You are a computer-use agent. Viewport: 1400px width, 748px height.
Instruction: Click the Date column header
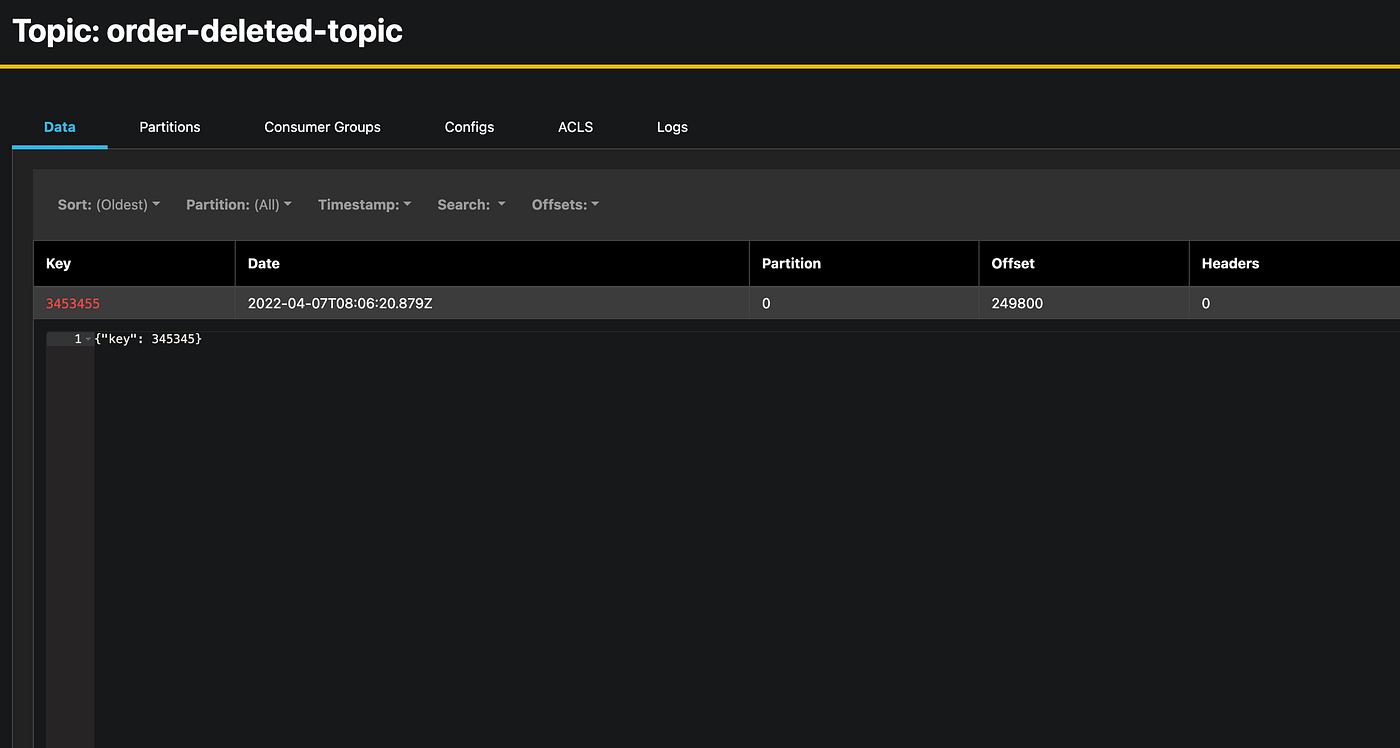point(263,263)
